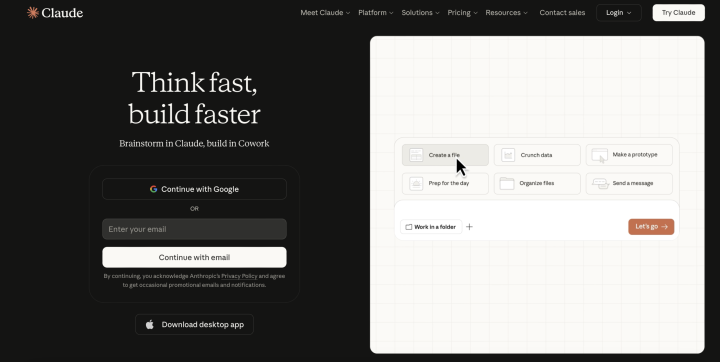This screenshot has width=720, height=362.
Task: Select the Crunch data chart icon
Action: pyautogui.click(x=508, y=155)
